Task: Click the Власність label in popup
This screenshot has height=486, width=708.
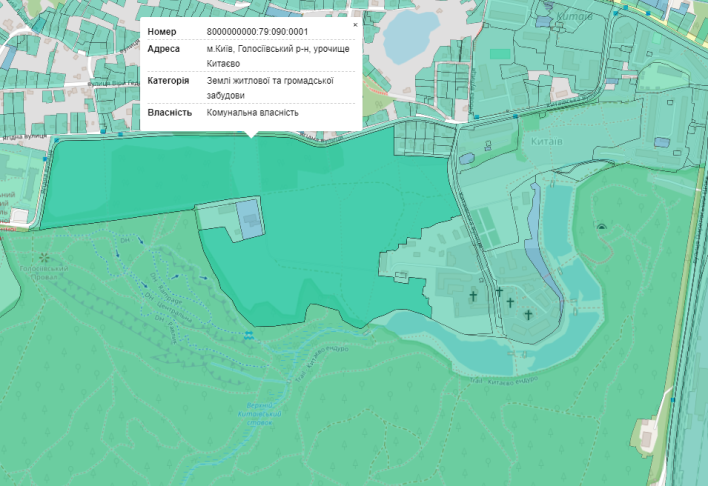Action: (169, 112)
